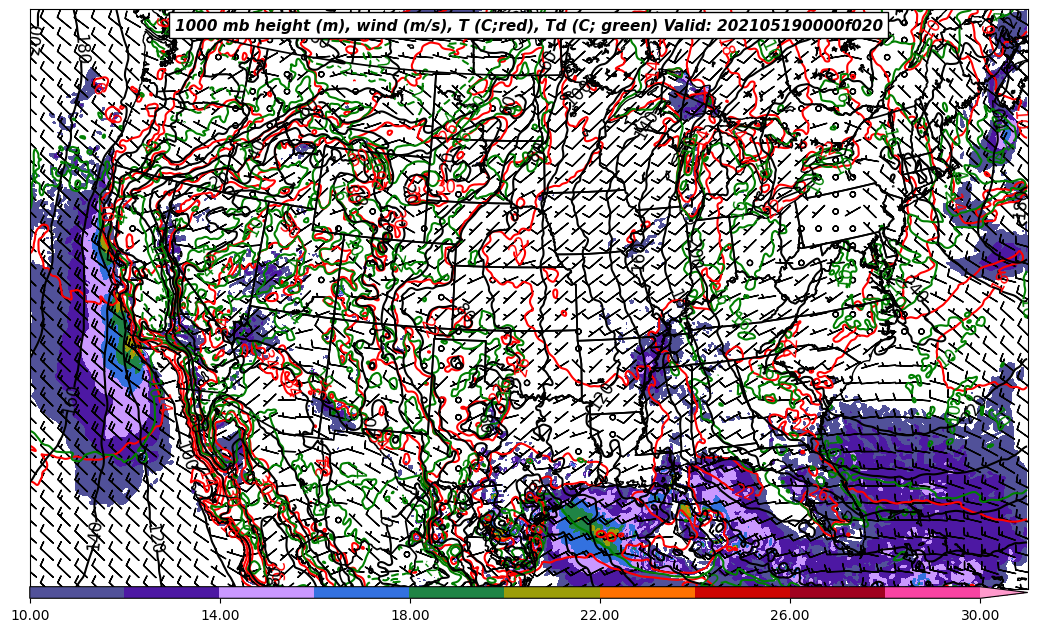This screenshot has width=1037, height=632.
Task: Click the 30.00 colorbar tick label
Action: tap(980, 615)
